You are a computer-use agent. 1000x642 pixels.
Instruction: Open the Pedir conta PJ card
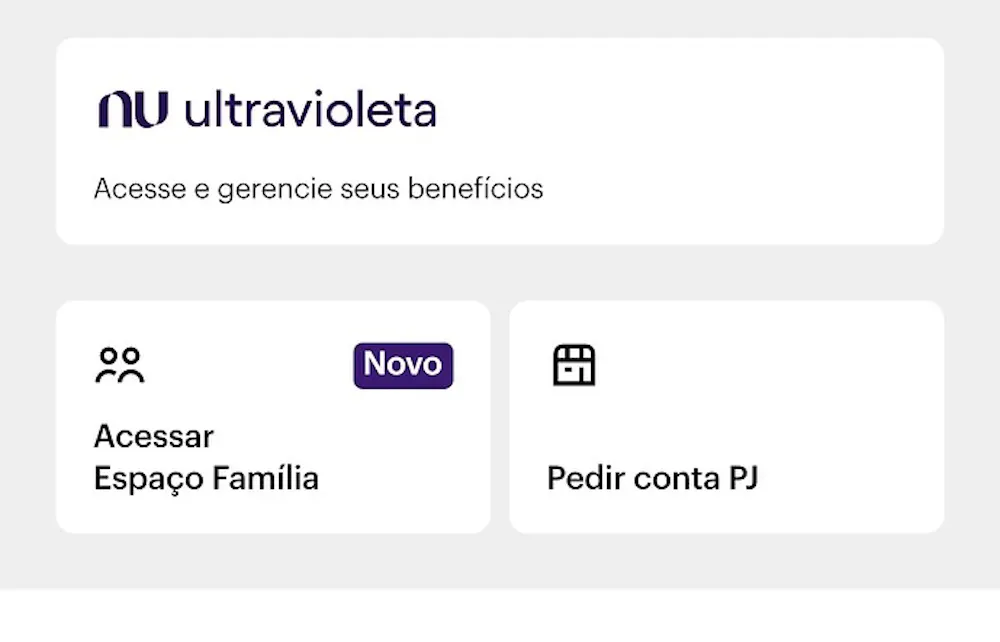click(x=726, y=417)
